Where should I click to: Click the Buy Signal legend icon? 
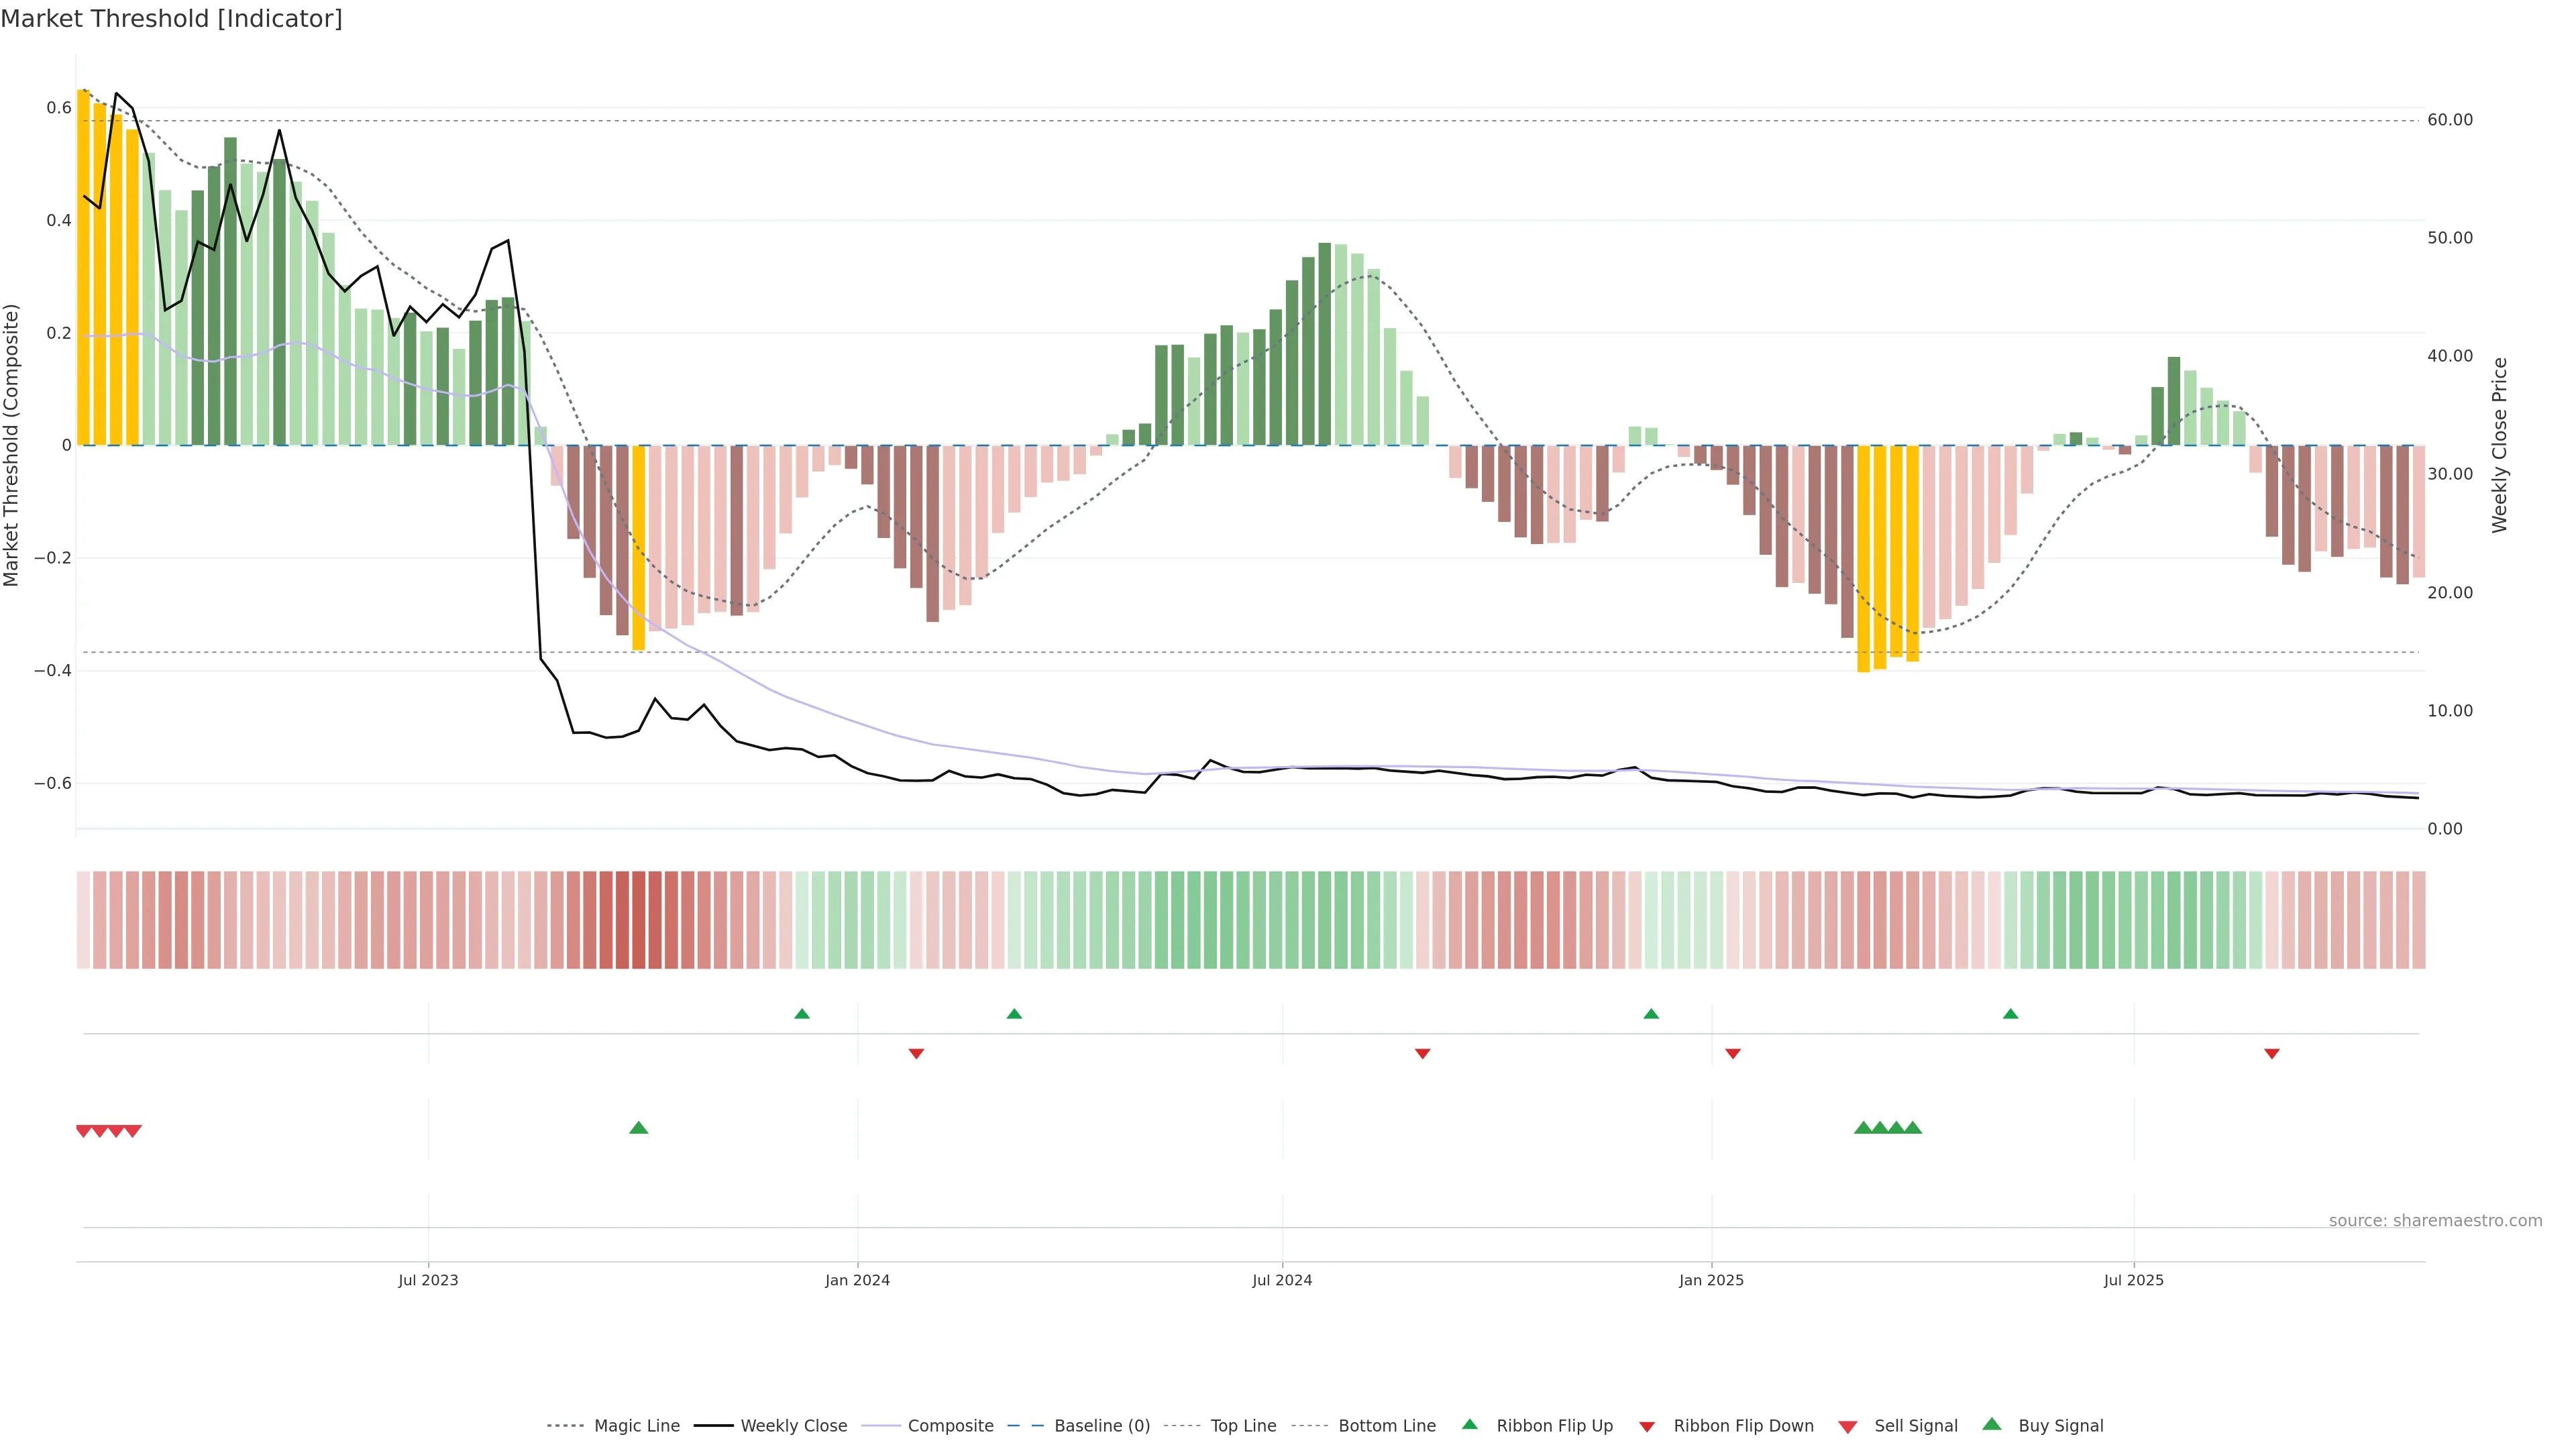1991,1425
